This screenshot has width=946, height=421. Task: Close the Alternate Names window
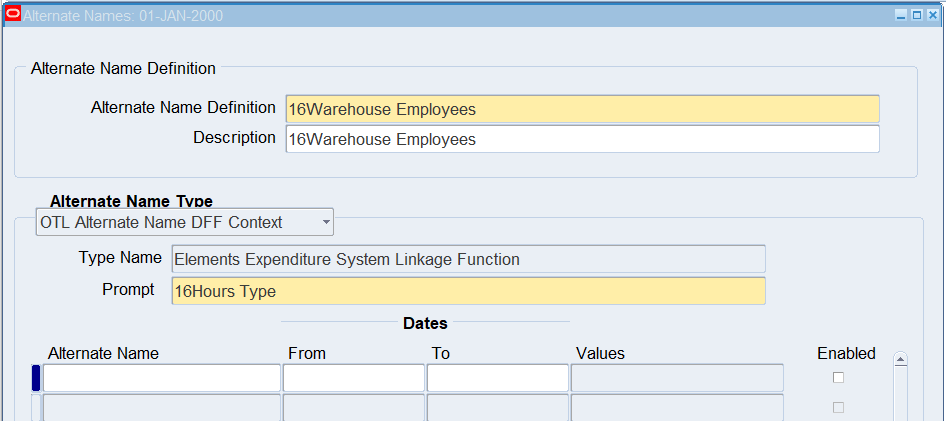933,15
